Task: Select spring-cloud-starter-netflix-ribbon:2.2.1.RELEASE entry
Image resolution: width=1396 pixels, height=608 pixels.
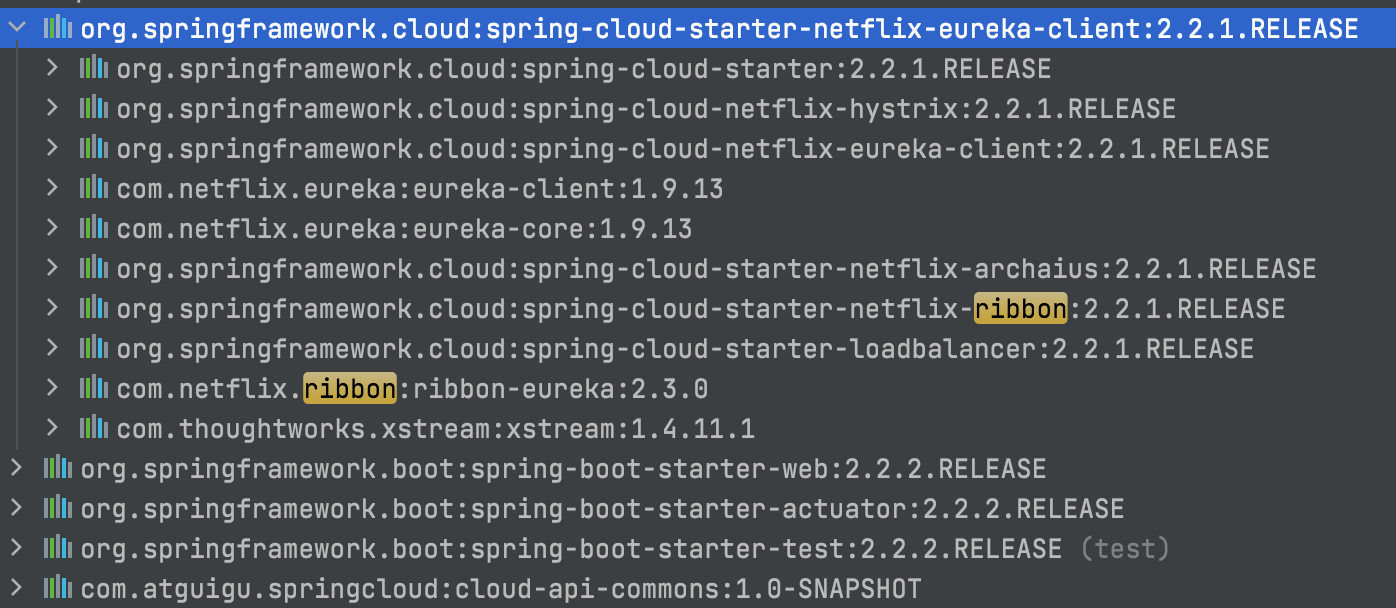Action: click(701, 308)
